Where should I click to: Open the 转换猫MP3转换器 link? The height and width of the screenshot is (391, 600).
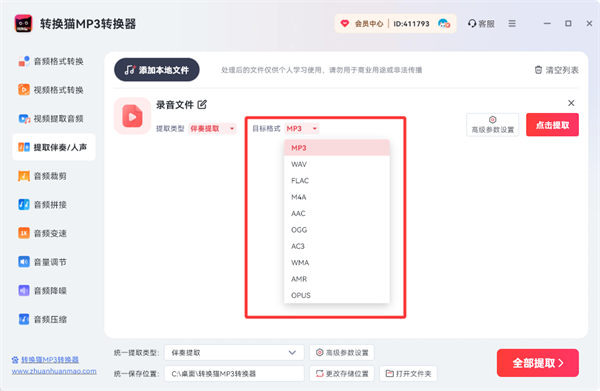tap(50, 360)
